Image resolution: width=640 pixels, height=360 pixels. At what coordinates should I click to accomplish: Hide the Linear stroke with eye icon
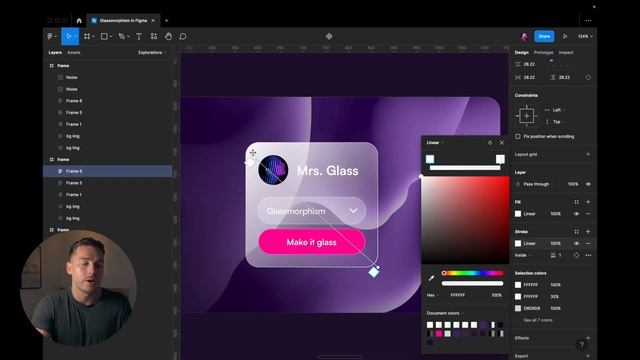click(x=576, y=243)
